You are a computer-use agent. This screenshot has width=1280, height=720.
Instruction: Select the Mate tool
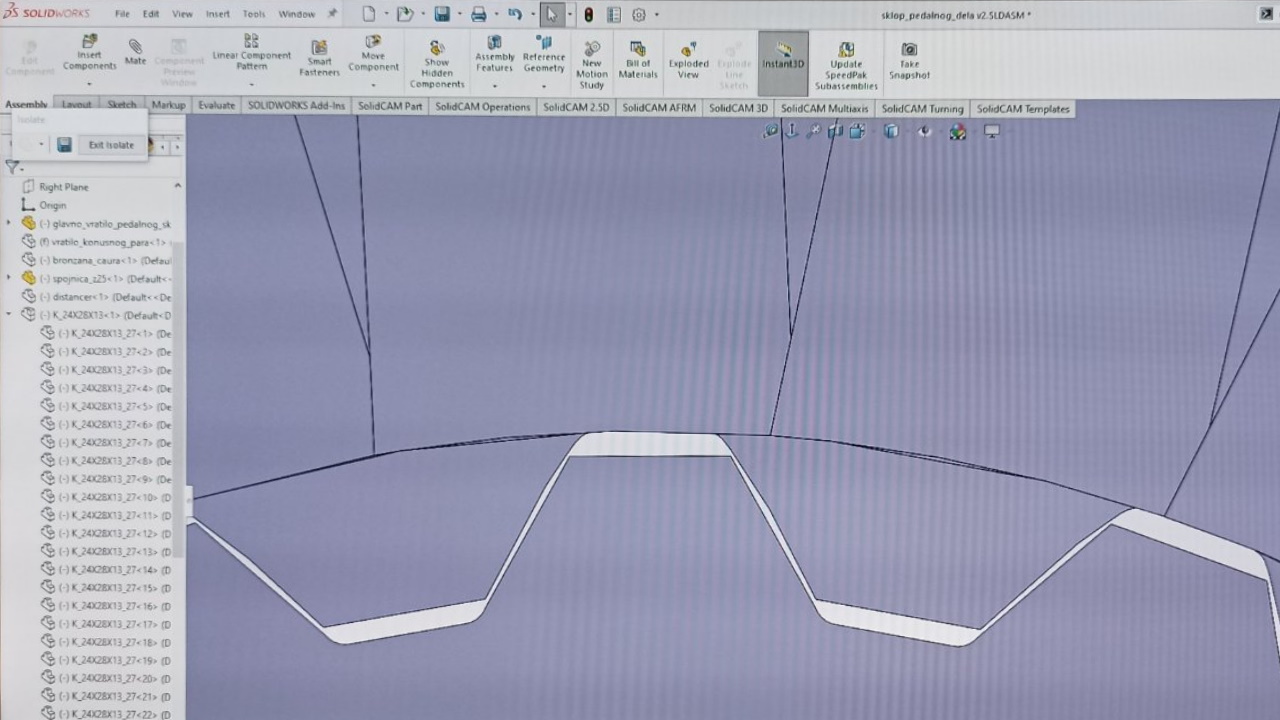coord(135,53)
